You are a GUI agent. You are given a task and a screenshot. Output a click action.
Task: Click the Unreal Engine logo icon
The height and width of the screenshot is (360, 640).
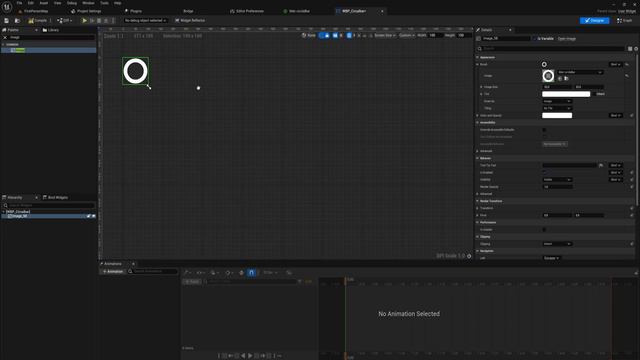(7, 7)
